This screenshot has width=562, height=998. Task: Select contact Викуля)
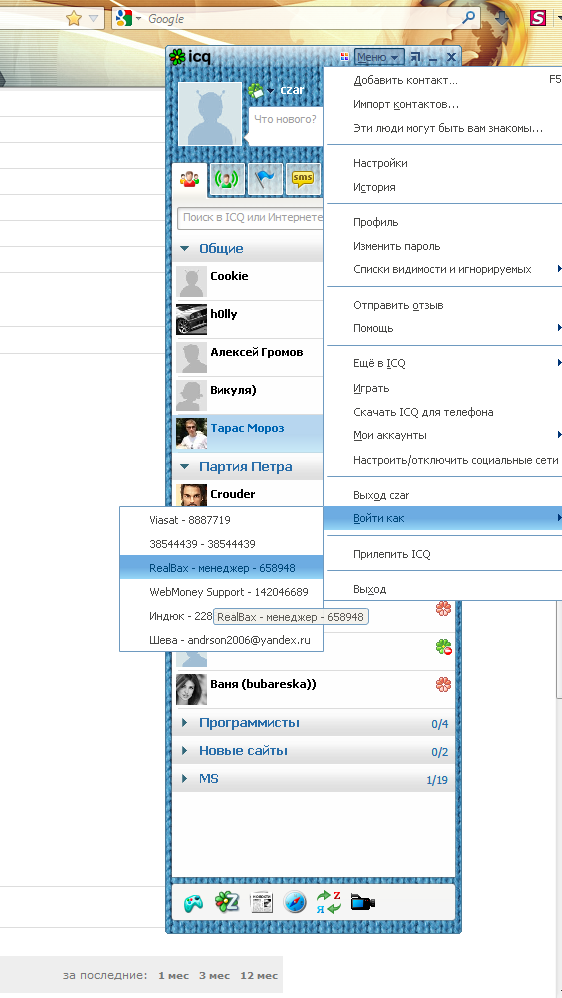[249, 395]
